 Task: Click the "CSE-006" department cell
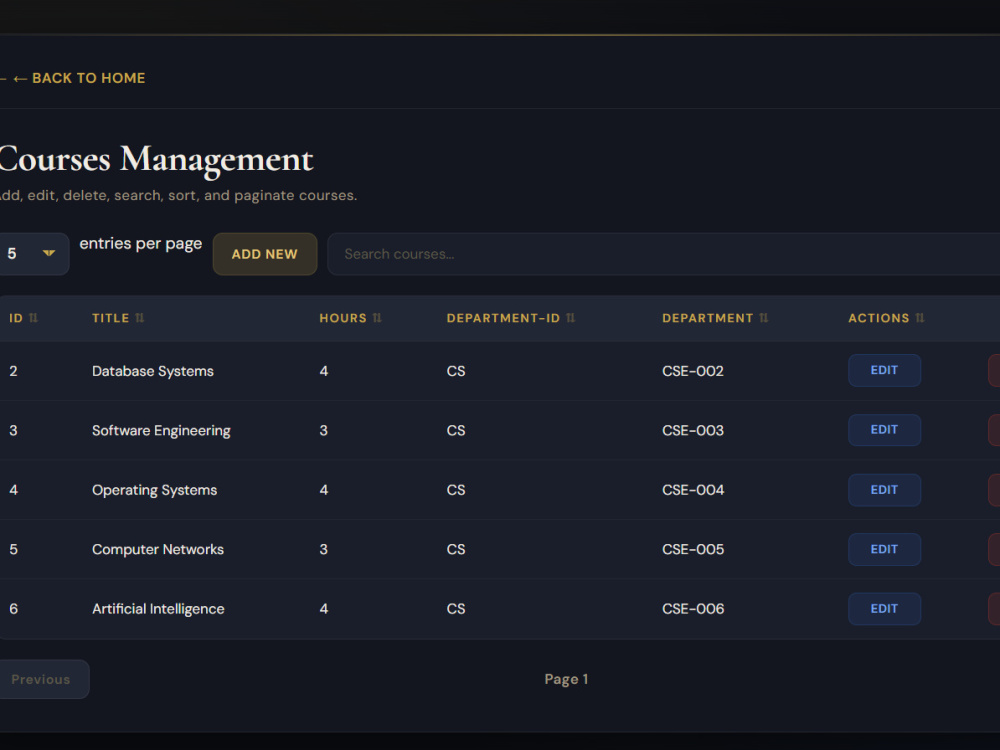693,609
